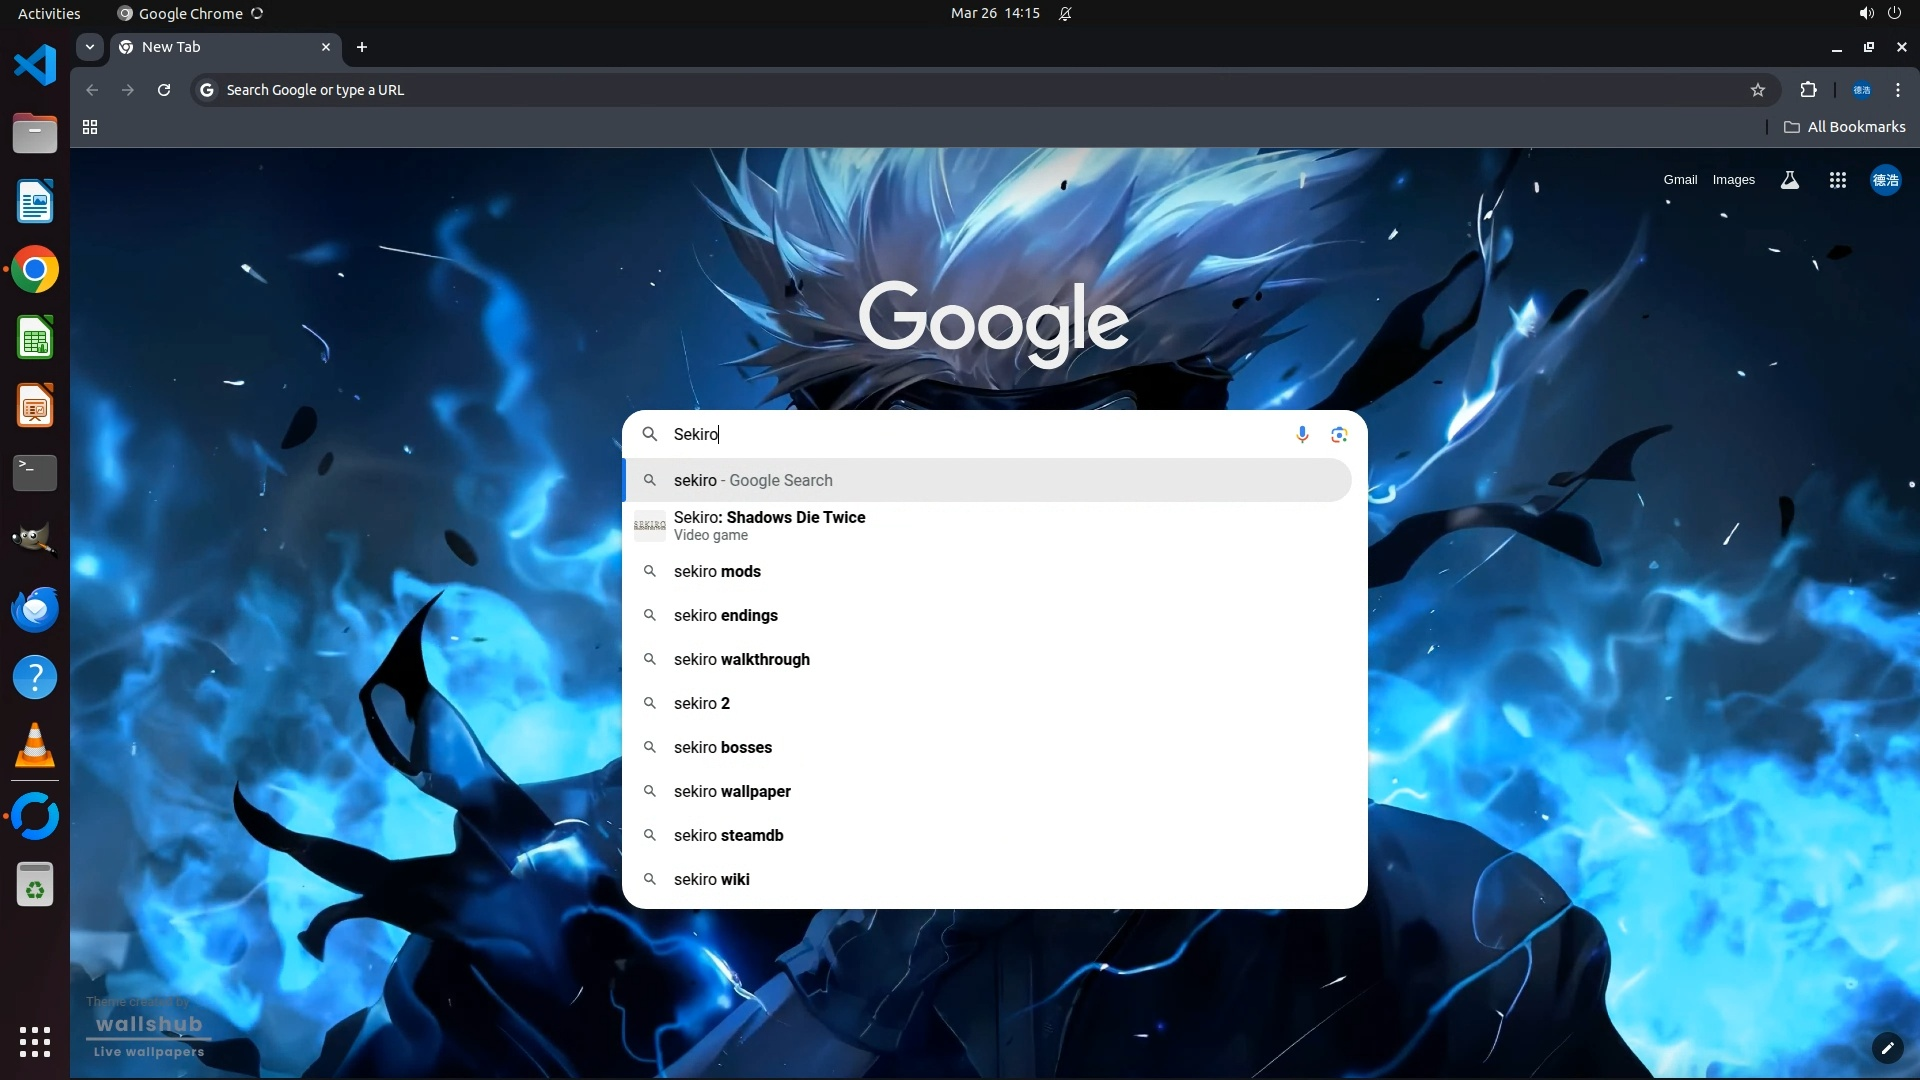Reload the current page
This screenshot has width=1920, height=1080.
pyautogui.click(x=164, y=90)
